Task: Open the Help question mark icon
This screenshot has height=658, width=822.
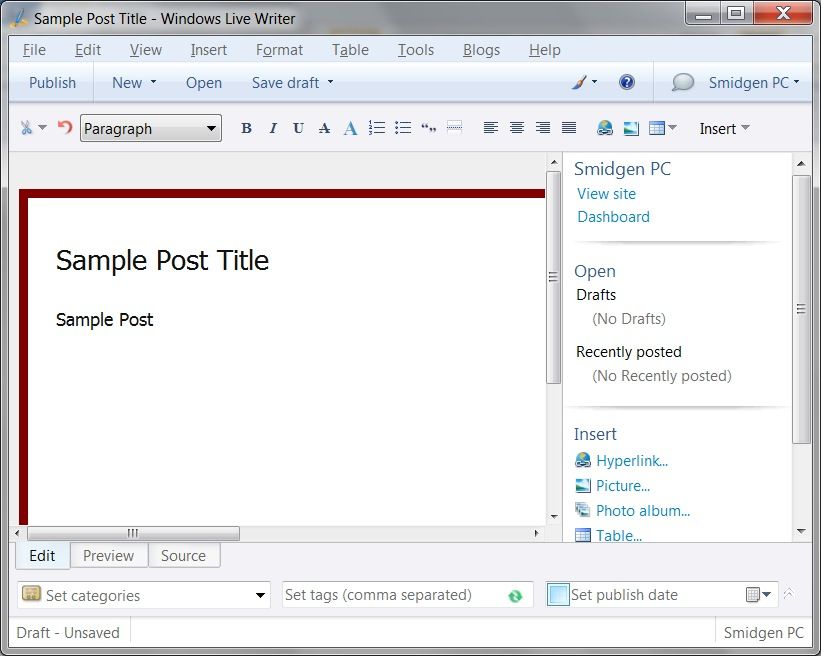Action: (x=627, y=83)
